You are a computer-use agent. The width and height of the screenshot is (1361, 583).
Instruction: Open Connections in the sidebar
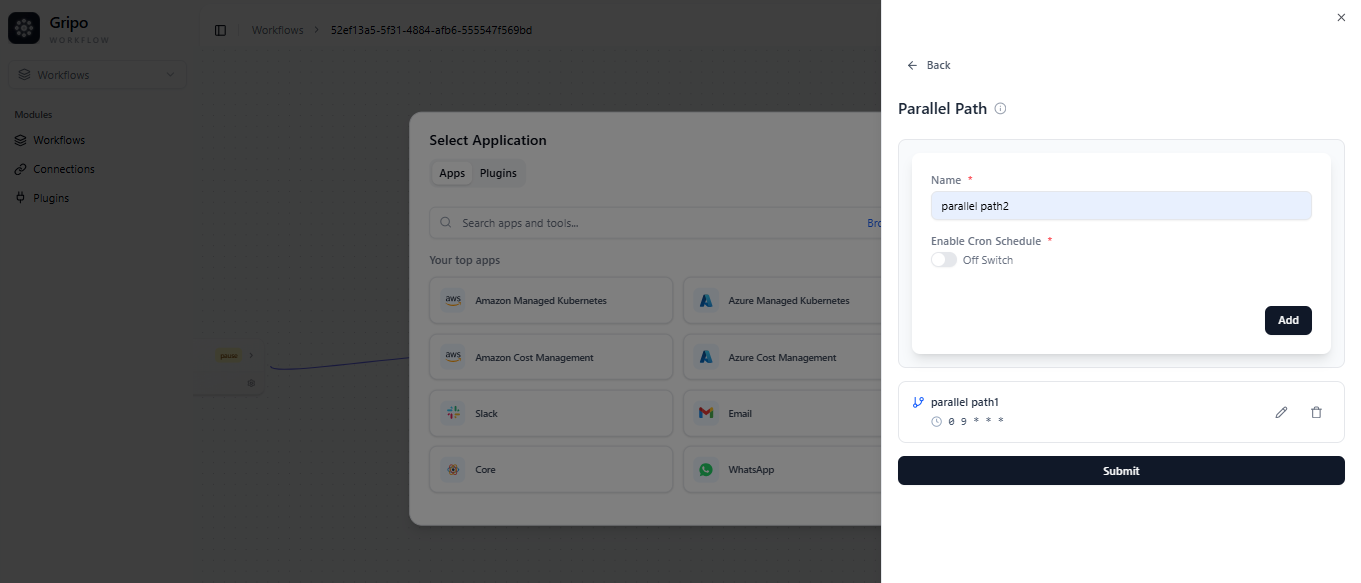[x=64, y=169]
